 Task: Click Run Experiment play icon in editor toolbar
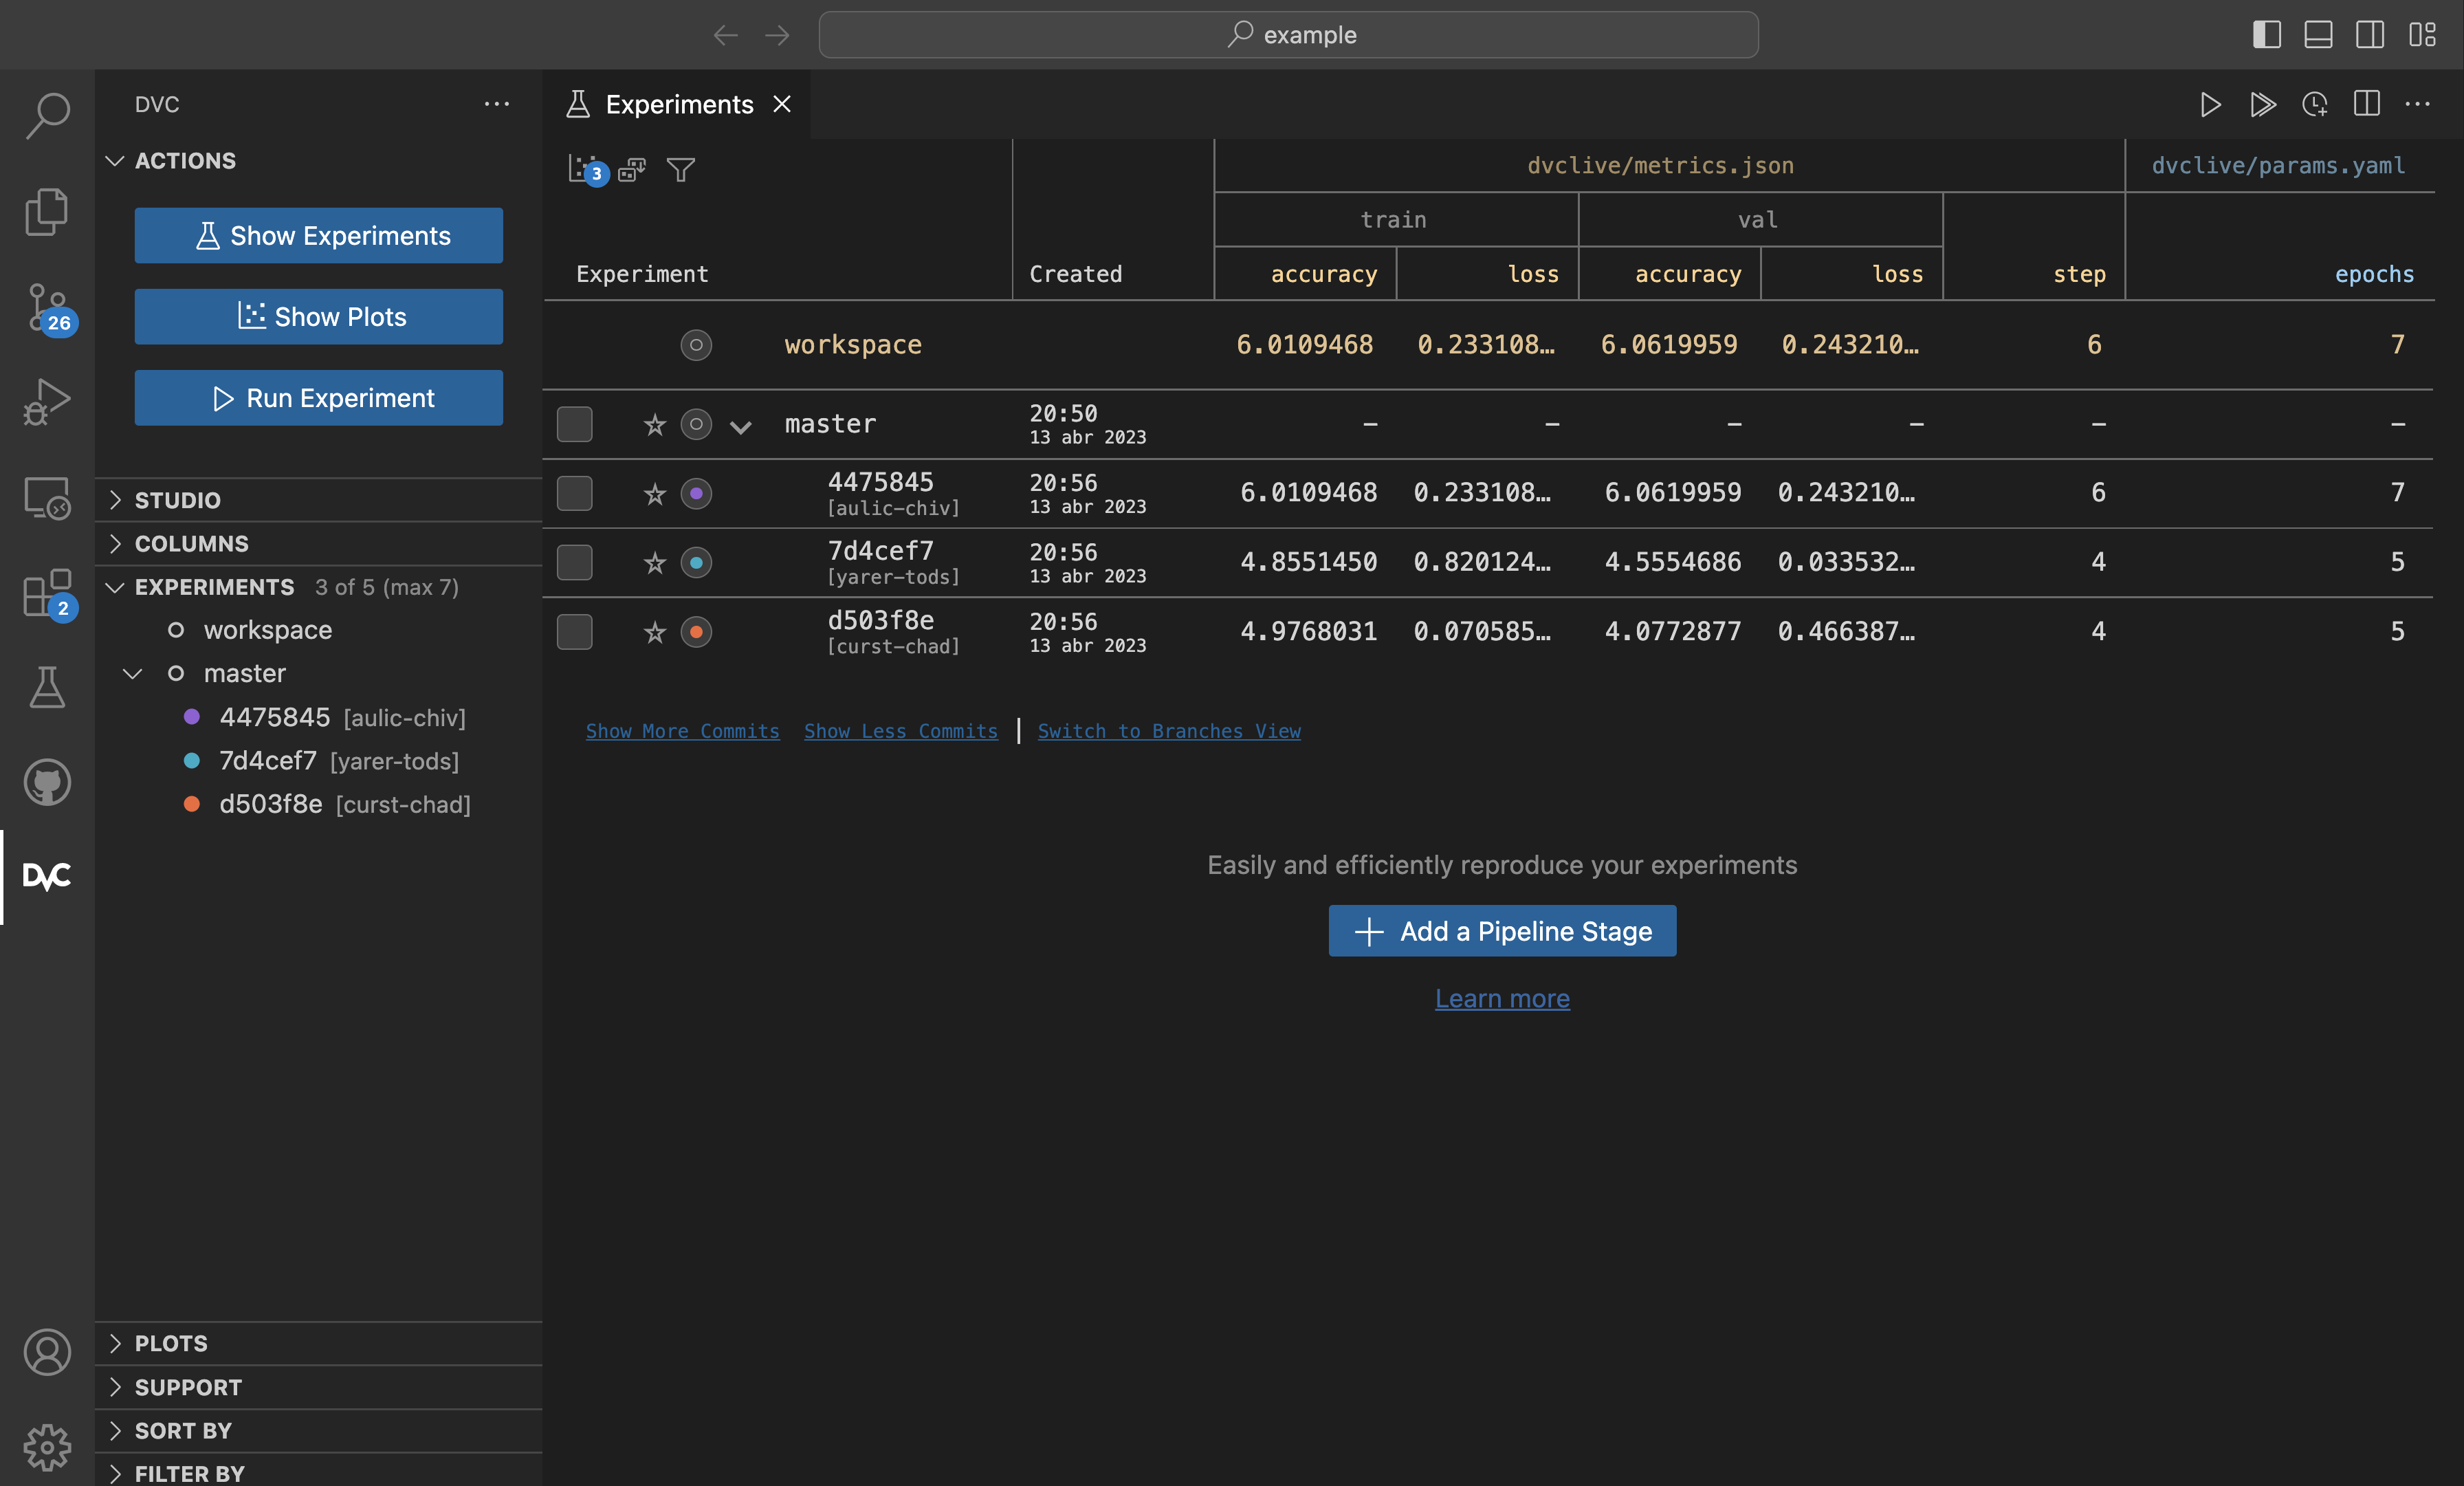[2210, 104]
